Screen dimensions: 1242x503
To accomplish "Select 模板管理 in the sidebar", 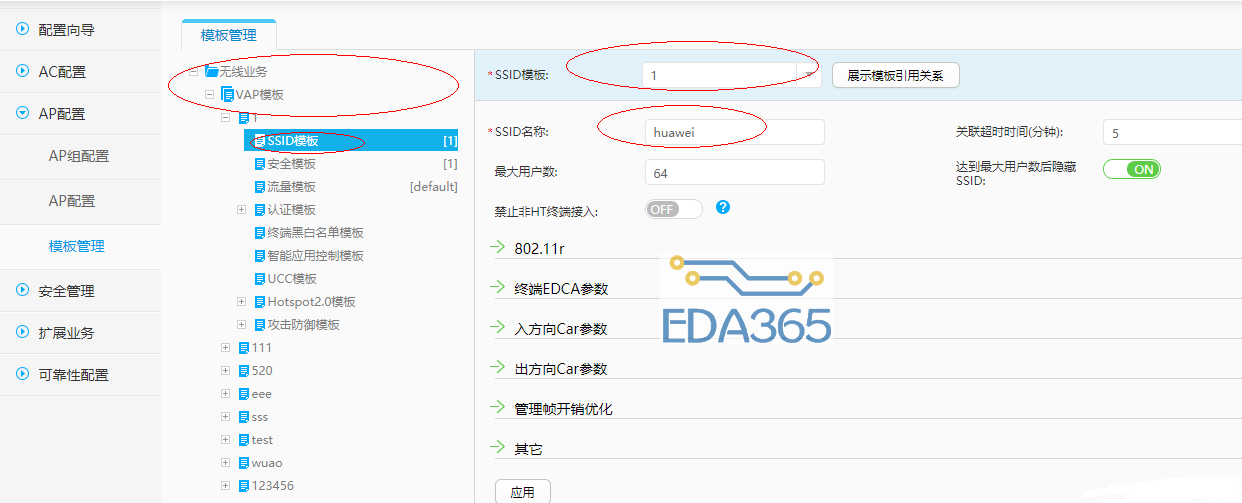I will pos(76,246).
